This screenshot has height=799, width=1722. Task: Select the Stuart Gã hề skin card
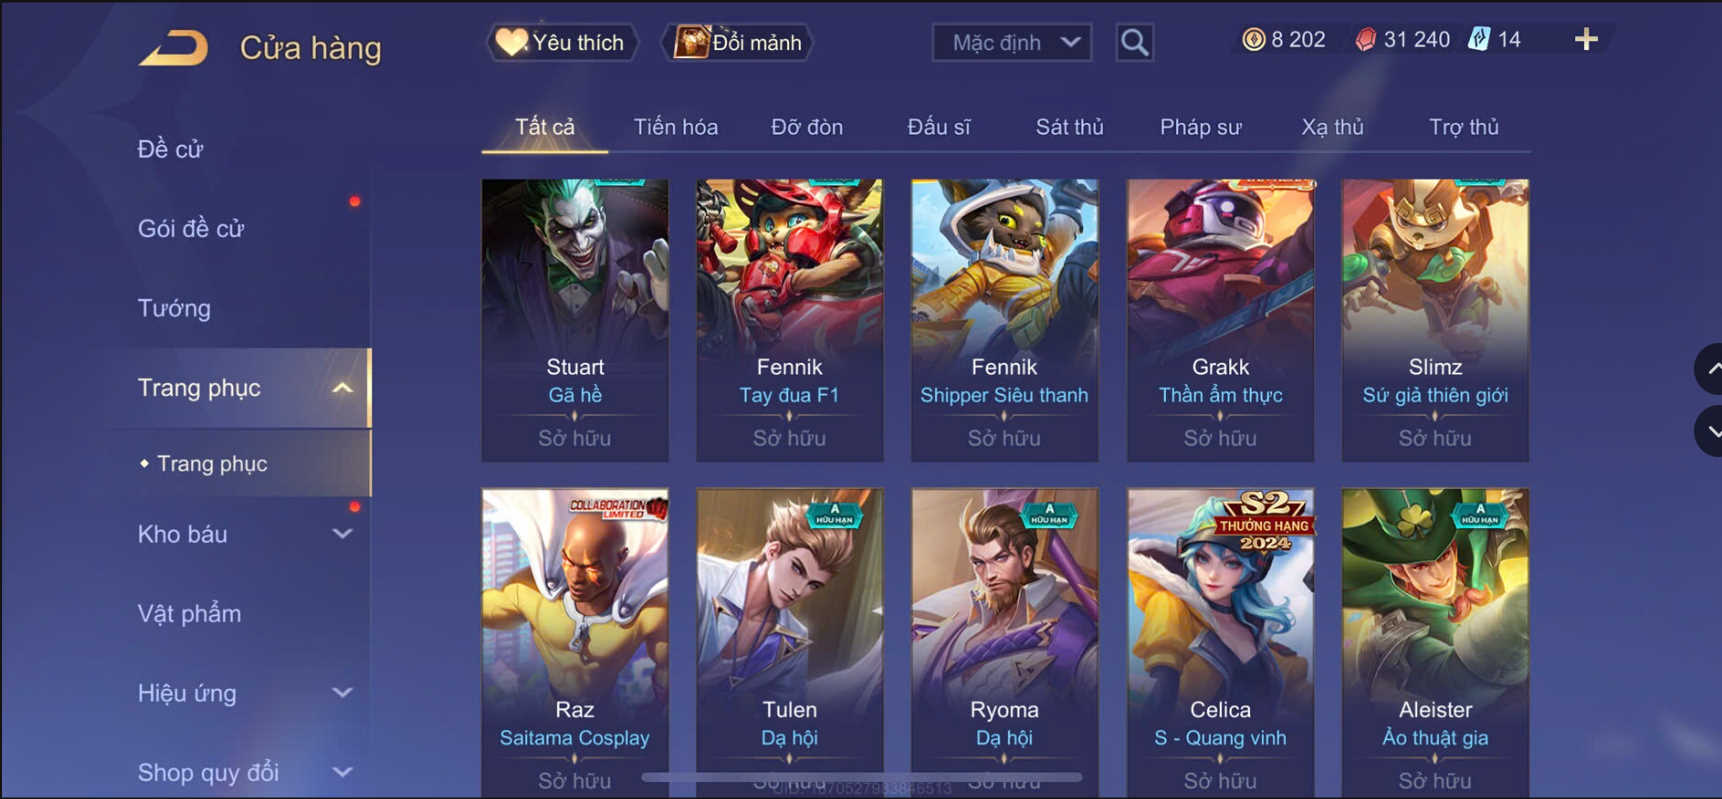point(575,320)
